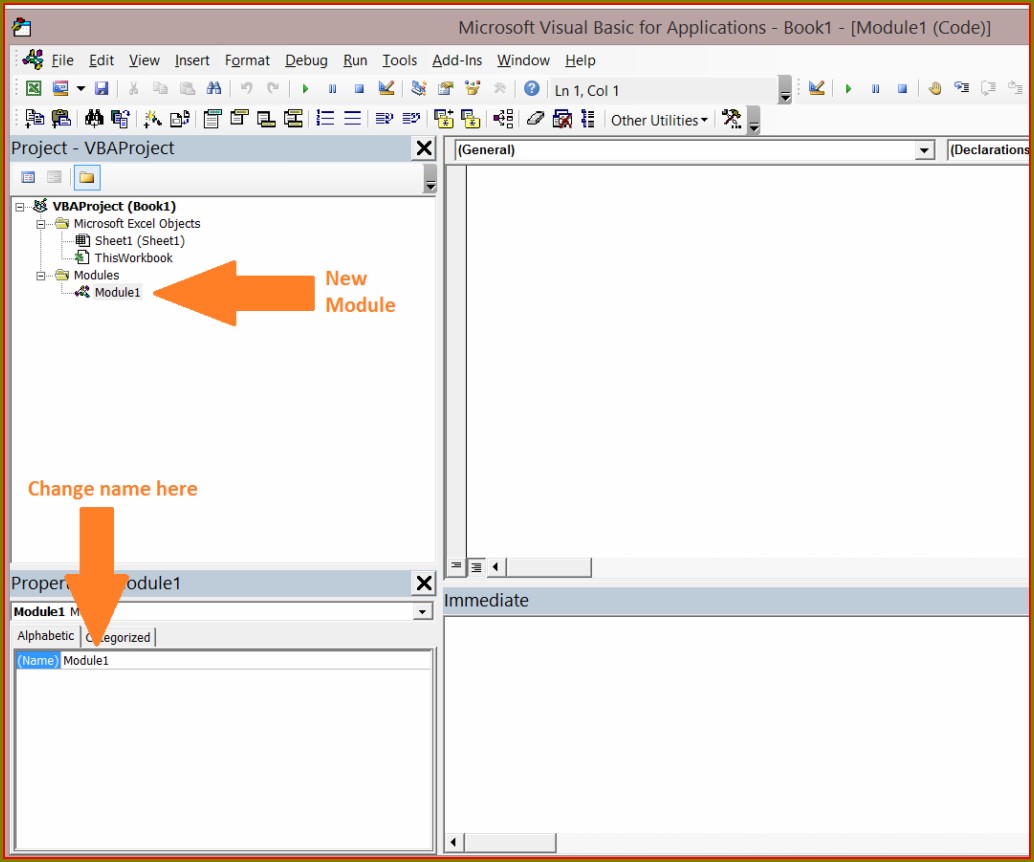Click the View Object icon in Project panel
Viewport: 1034px width, 862px height.
(54, 177)
